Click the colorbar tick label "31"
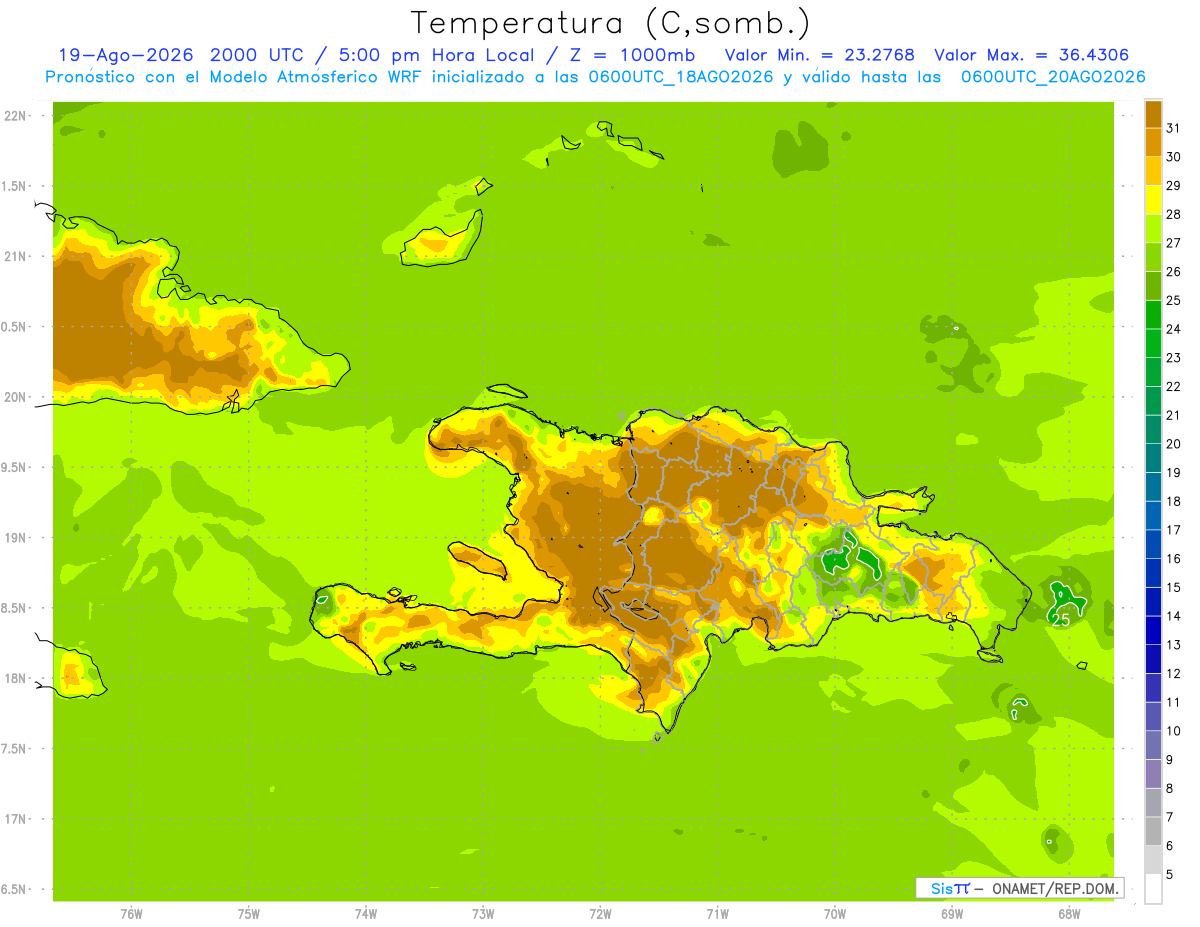1200x927 pixels. (1174, 128)
